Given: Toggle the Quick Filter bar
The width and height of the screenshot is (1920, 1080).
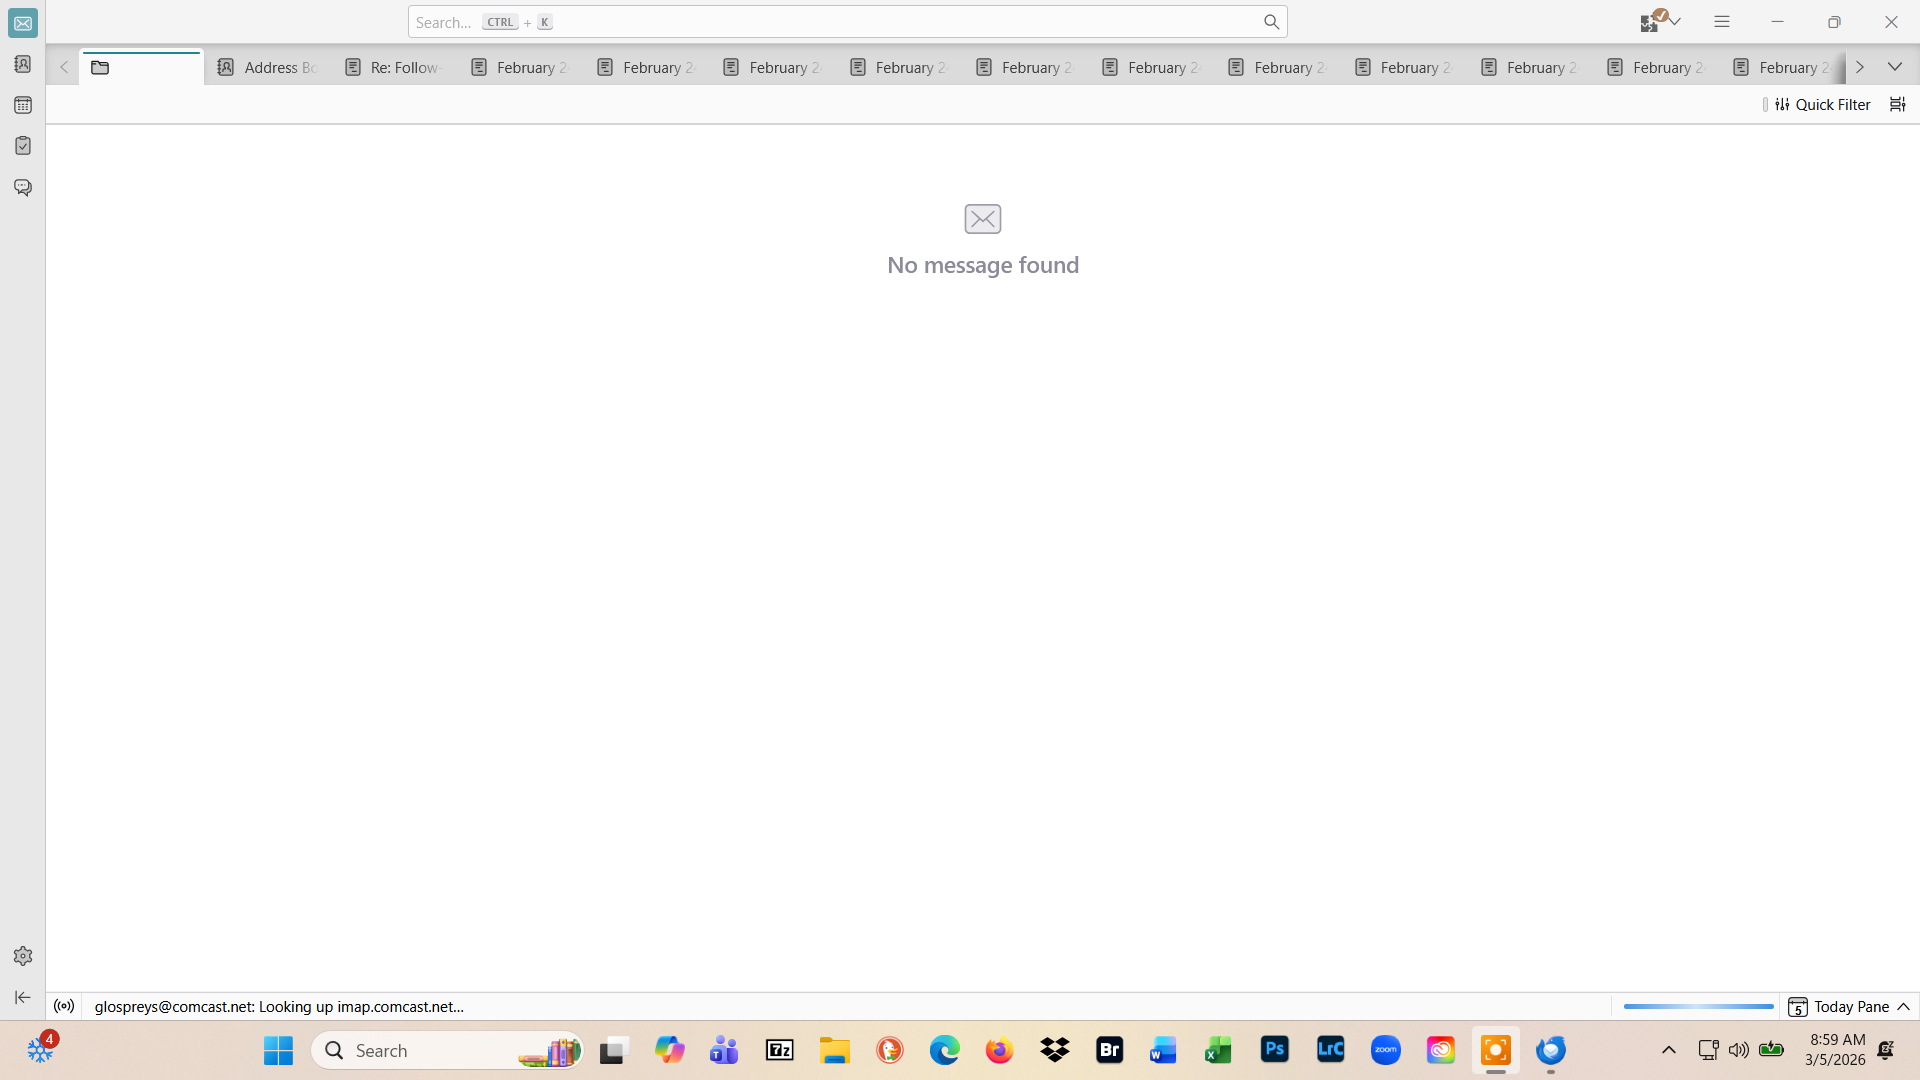Looking at the screenshot, I should (1822, 104).
